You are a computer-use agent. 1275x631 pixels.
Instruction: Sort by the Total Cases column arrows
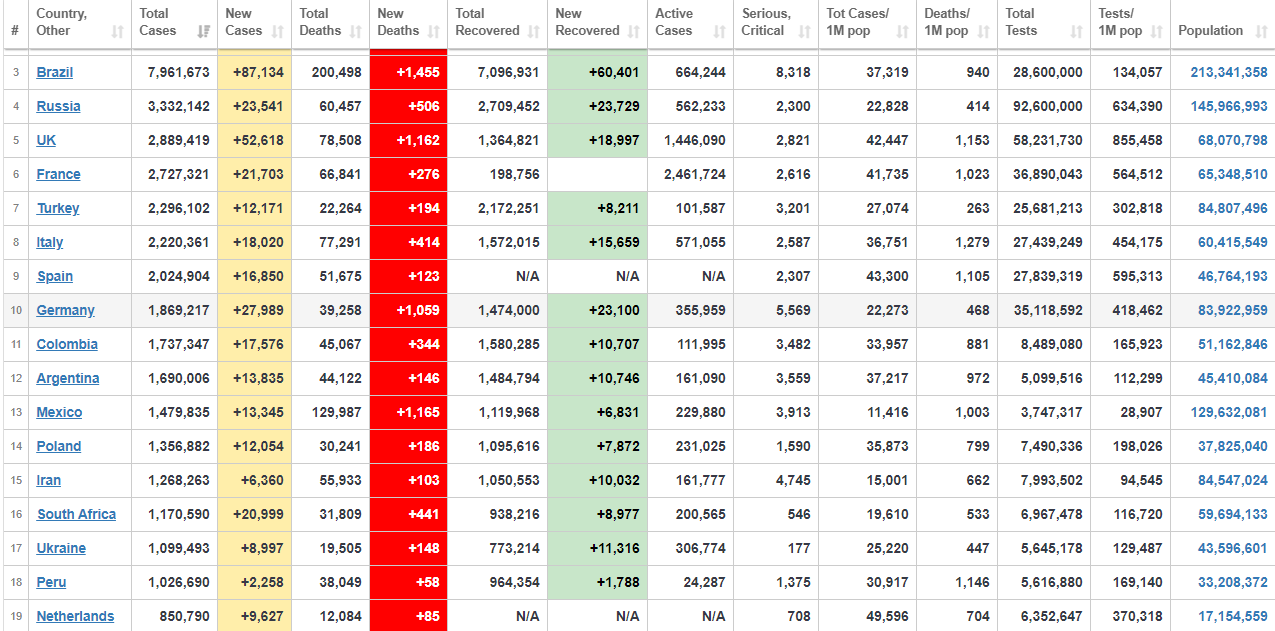pos(205,31)
